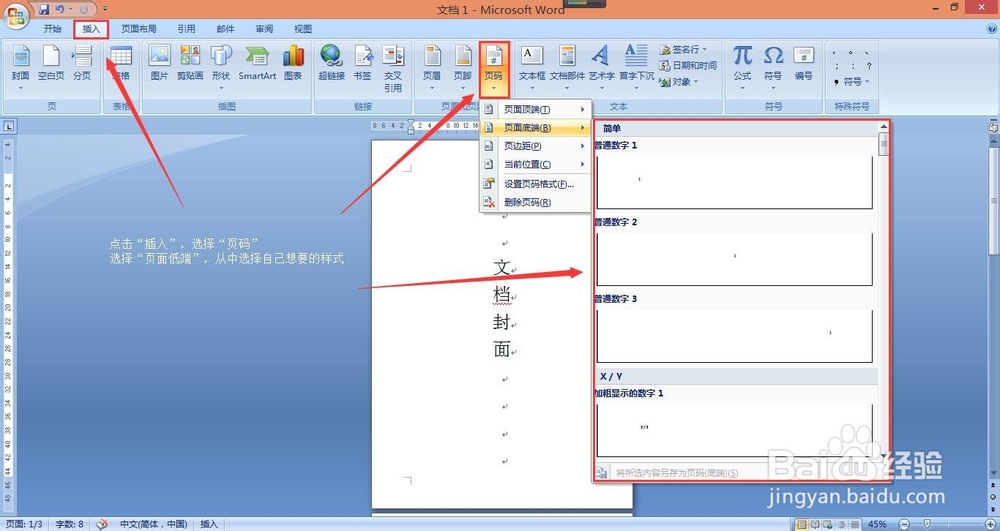Switch to print layout view in status bar
The image size is (1000, 531).
[802, 524]
